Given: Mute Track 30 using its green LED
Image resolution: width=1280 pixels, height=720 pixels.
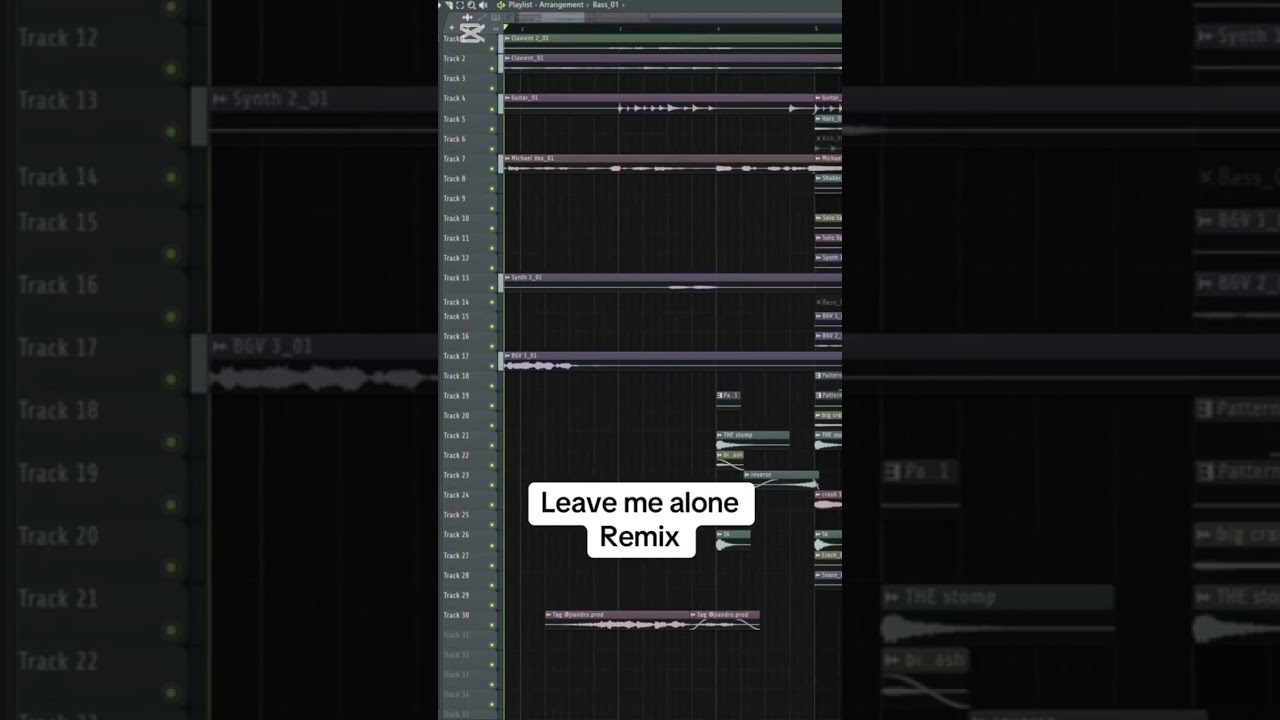Looking at the screenshot, I should point(492,625).
